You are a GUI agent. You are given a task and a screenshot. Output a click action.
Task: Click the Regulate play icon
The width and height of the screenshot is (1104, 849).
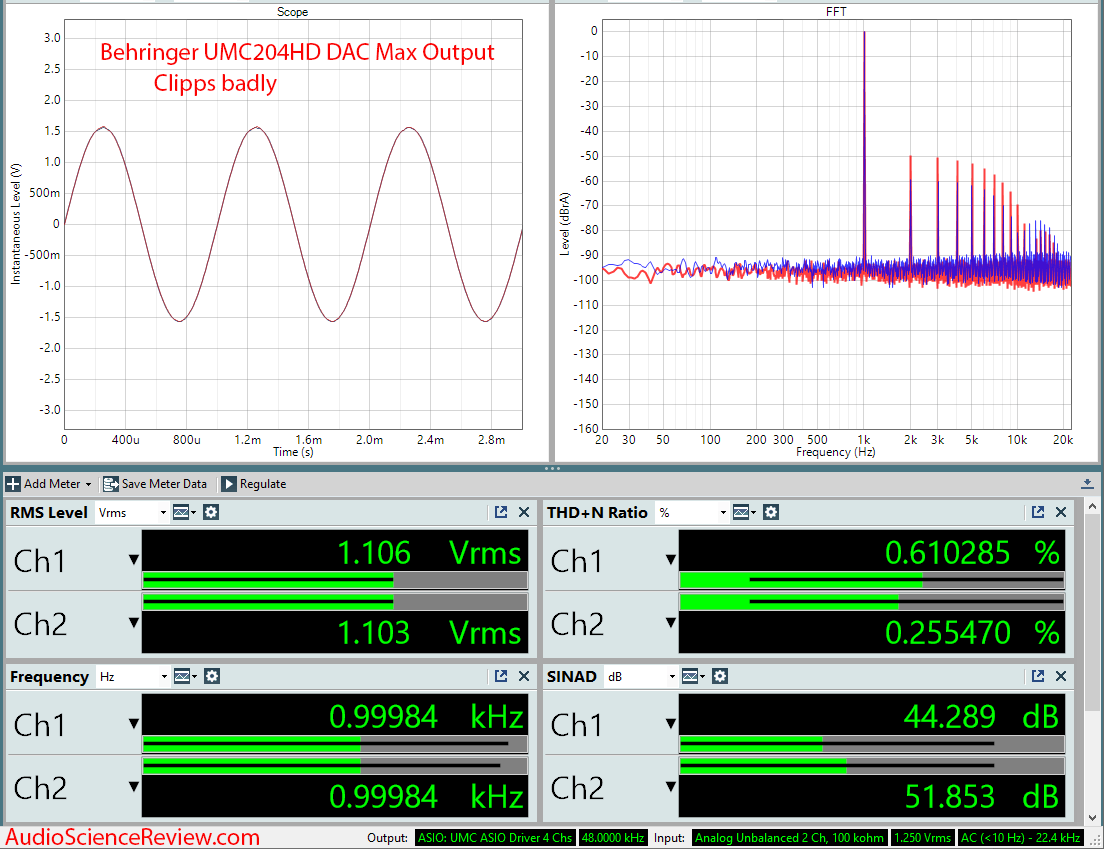tap(229, 484)
